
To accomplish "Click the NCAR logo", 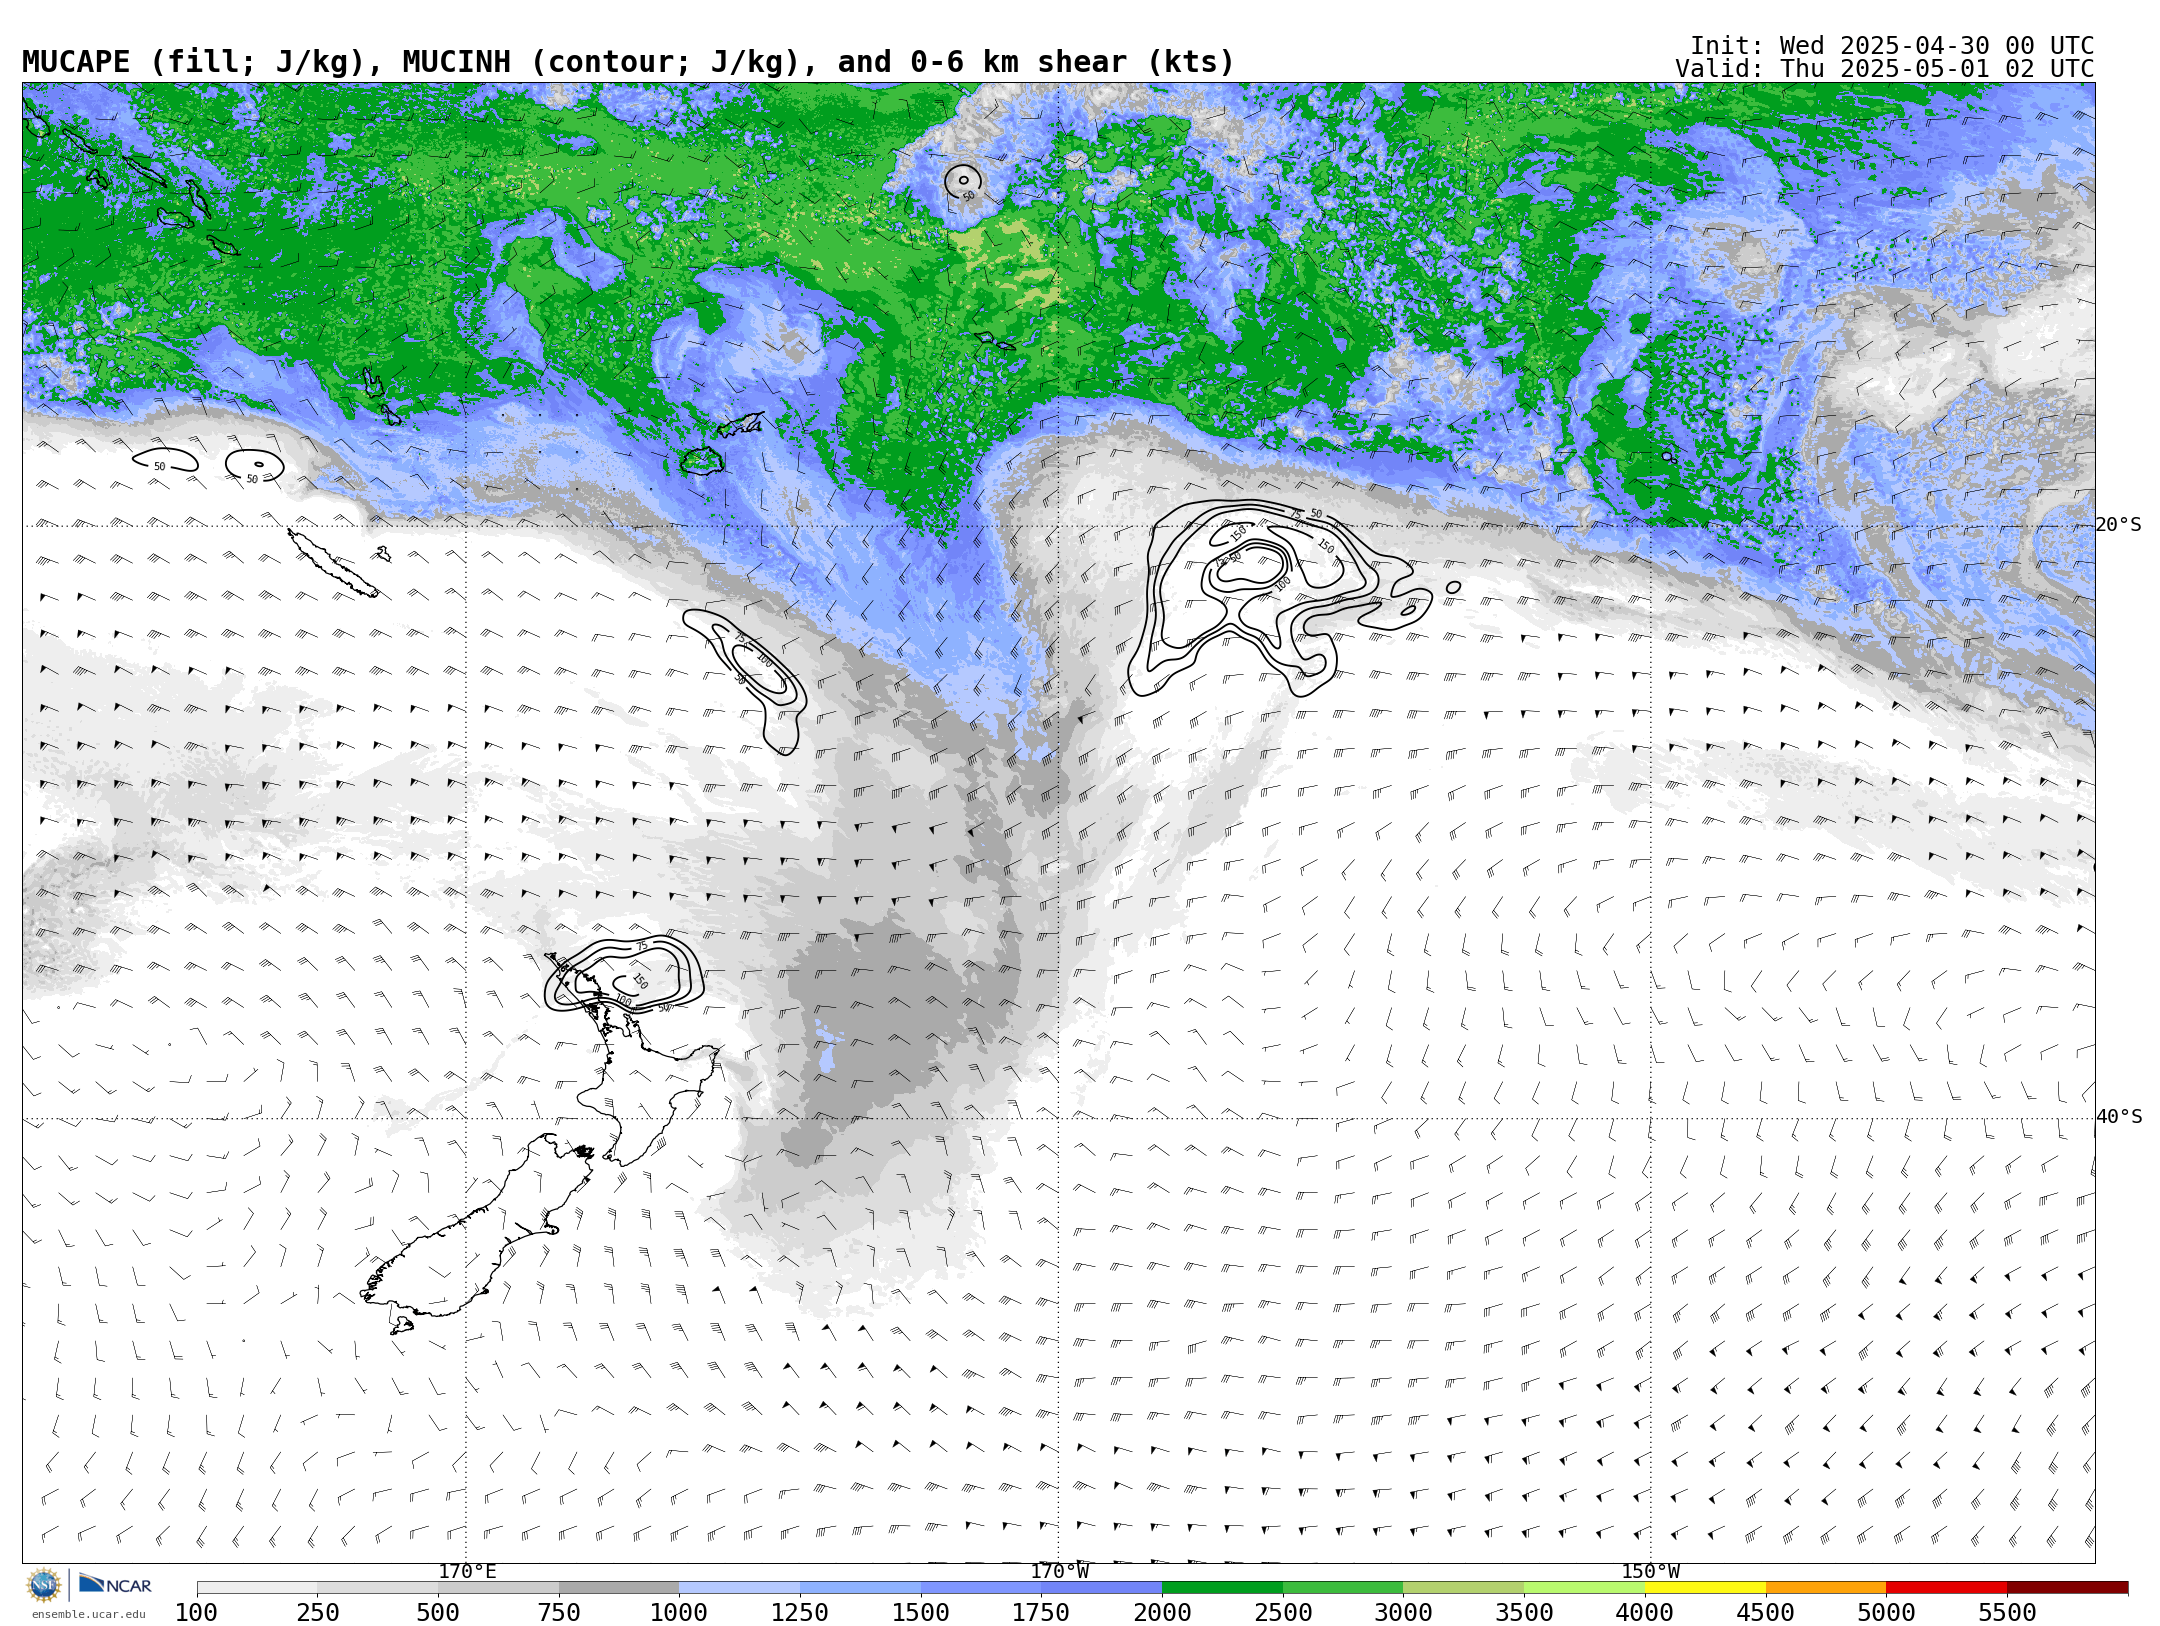I will coord(115,1584).
